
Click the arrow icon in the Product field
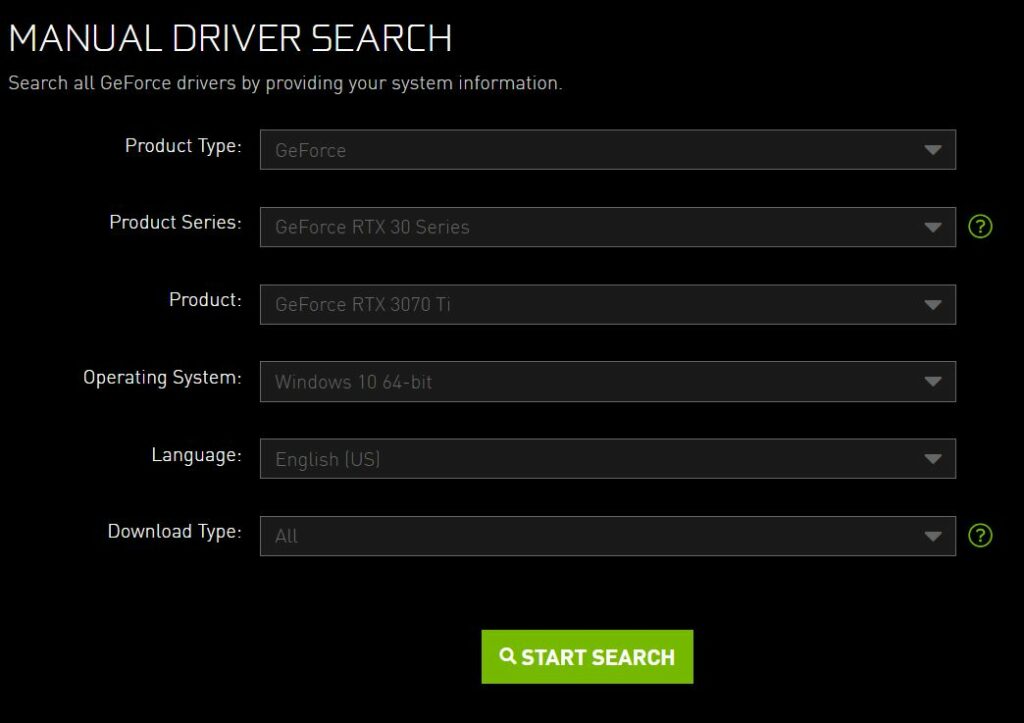(x=932, y=304)
